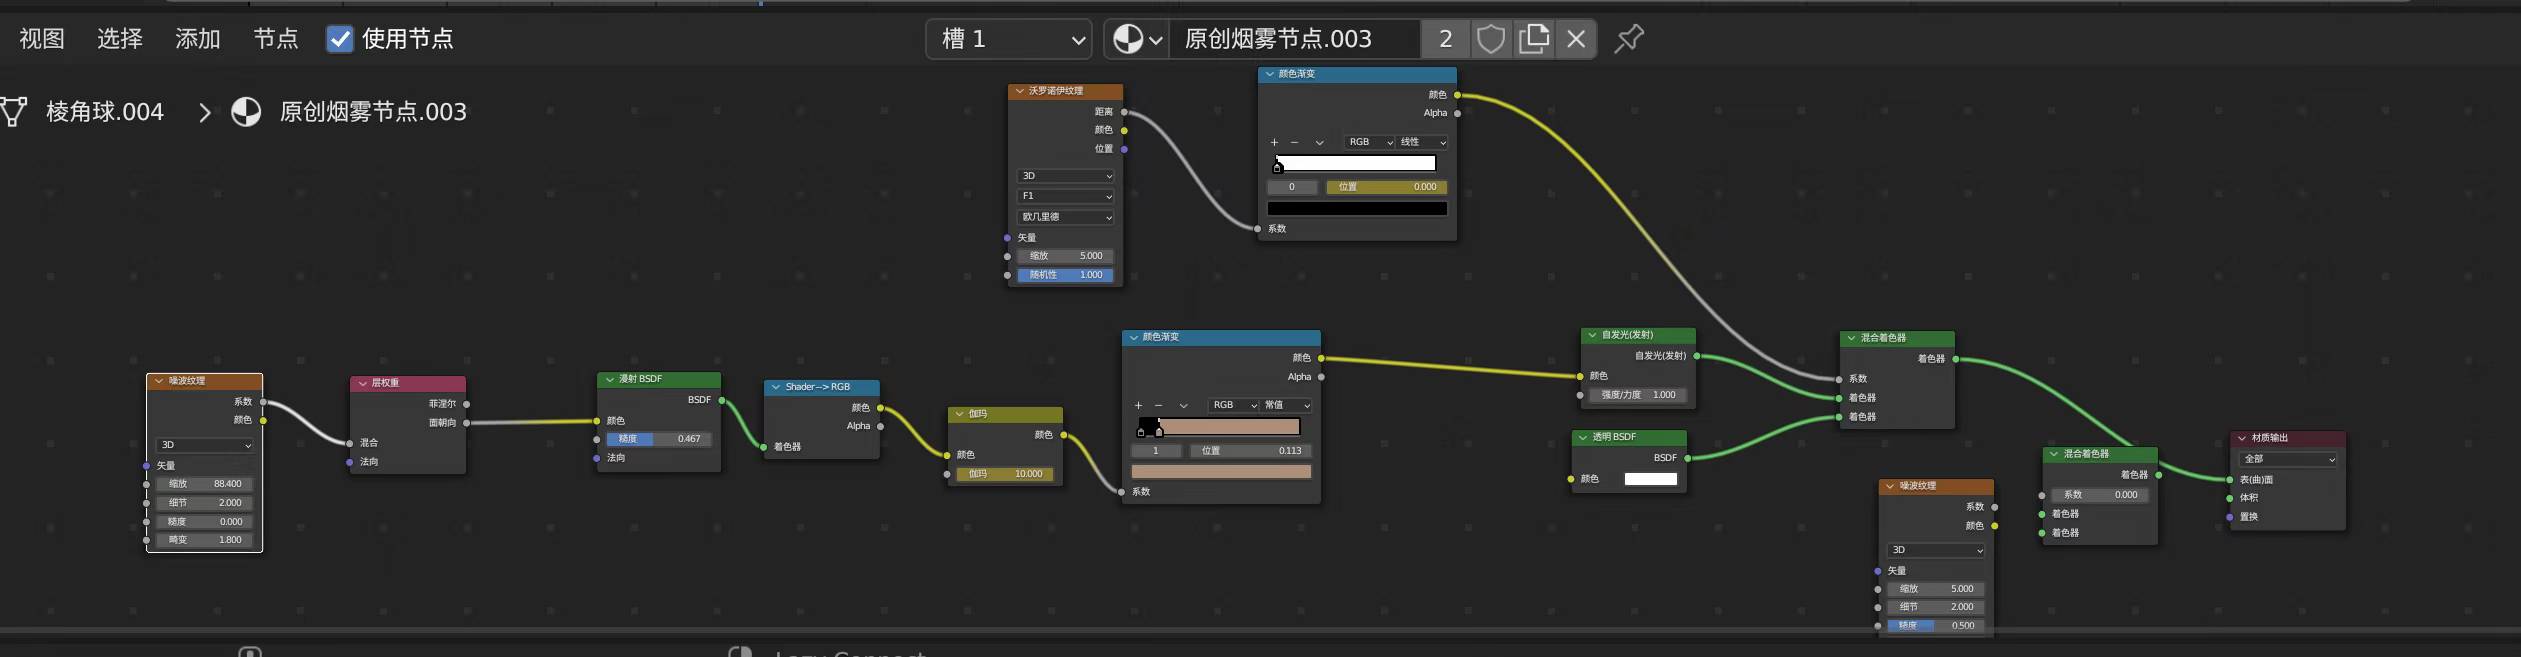
Task: Collapse the 材质输出 node
Action: [2242, 438]
